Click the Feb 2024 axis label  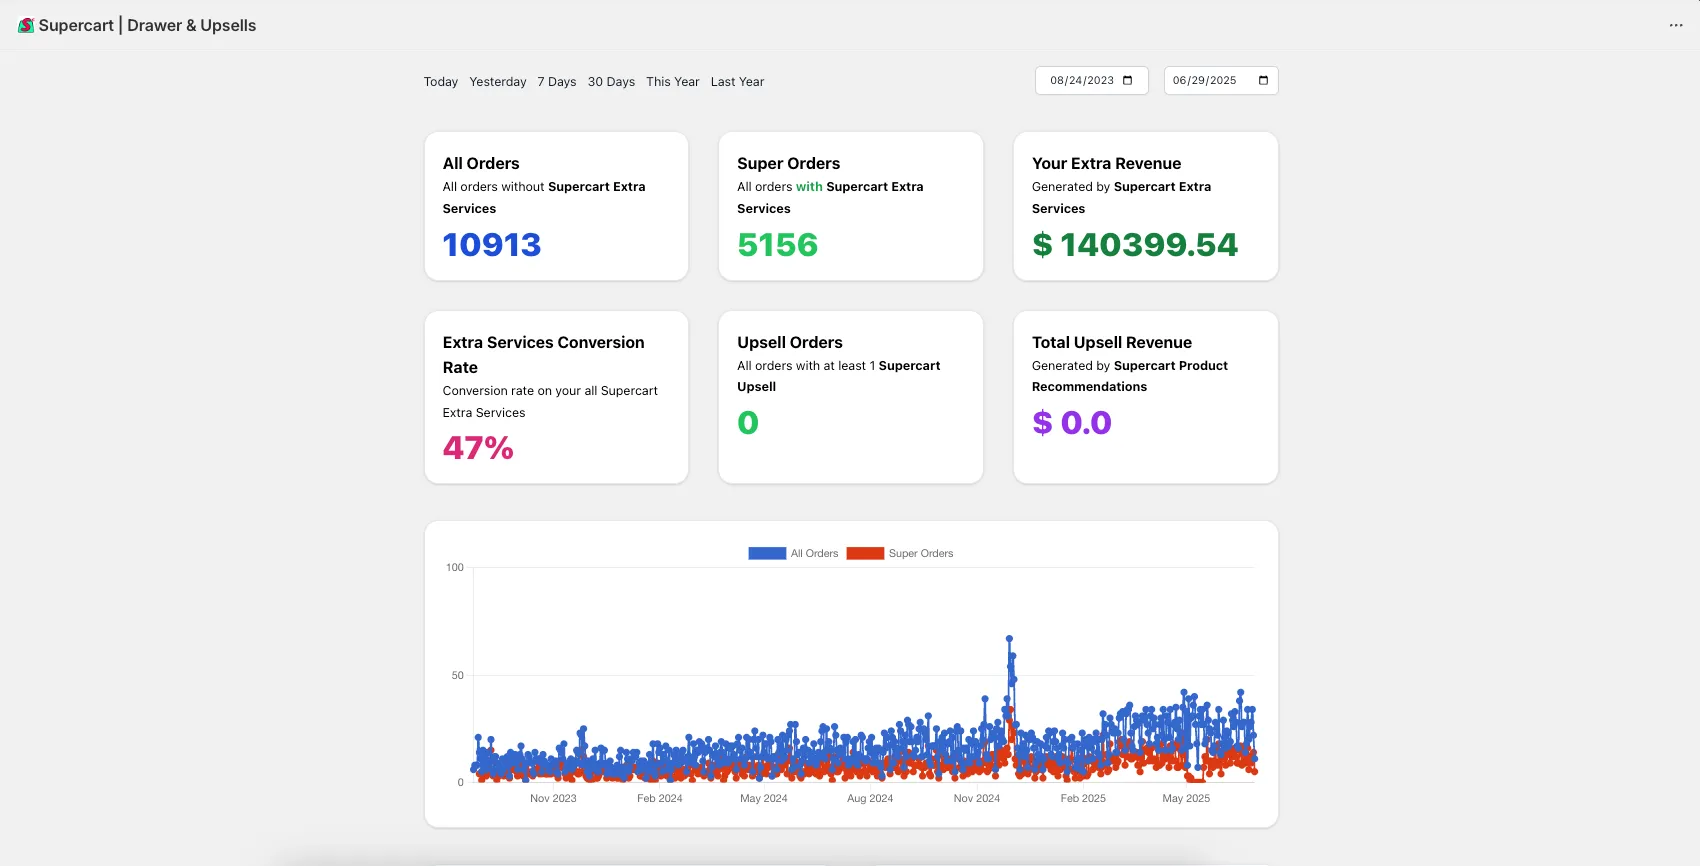[659, 798]
